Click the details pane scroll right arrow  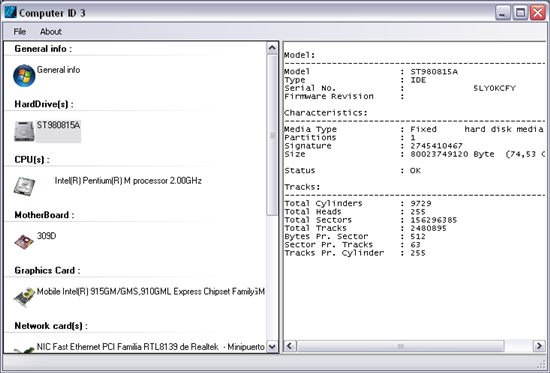[x=539, y=346]
